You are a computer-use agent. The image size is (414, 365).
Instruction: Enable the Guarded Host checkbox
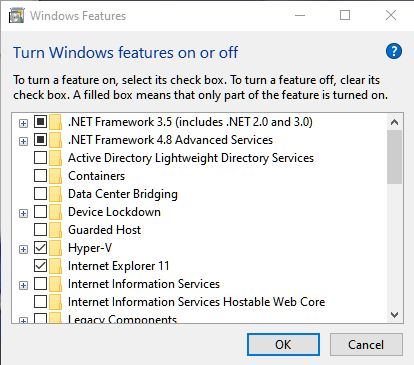pyautogui.click(x=40, y=230)
